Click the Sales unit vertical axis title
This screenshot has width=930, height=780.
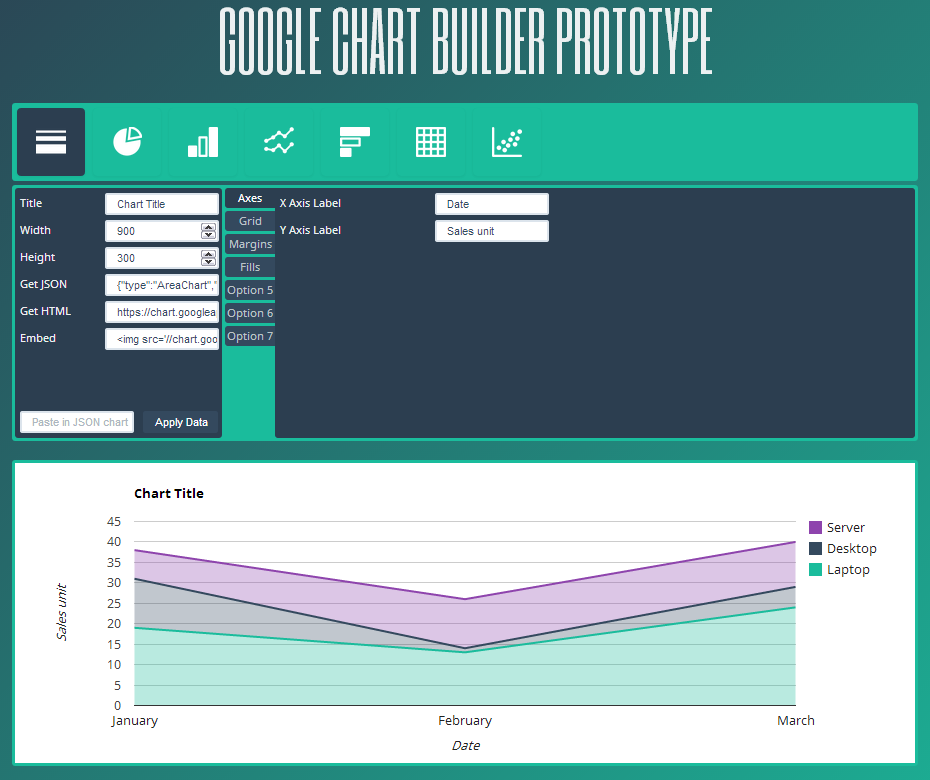(61, 612)
